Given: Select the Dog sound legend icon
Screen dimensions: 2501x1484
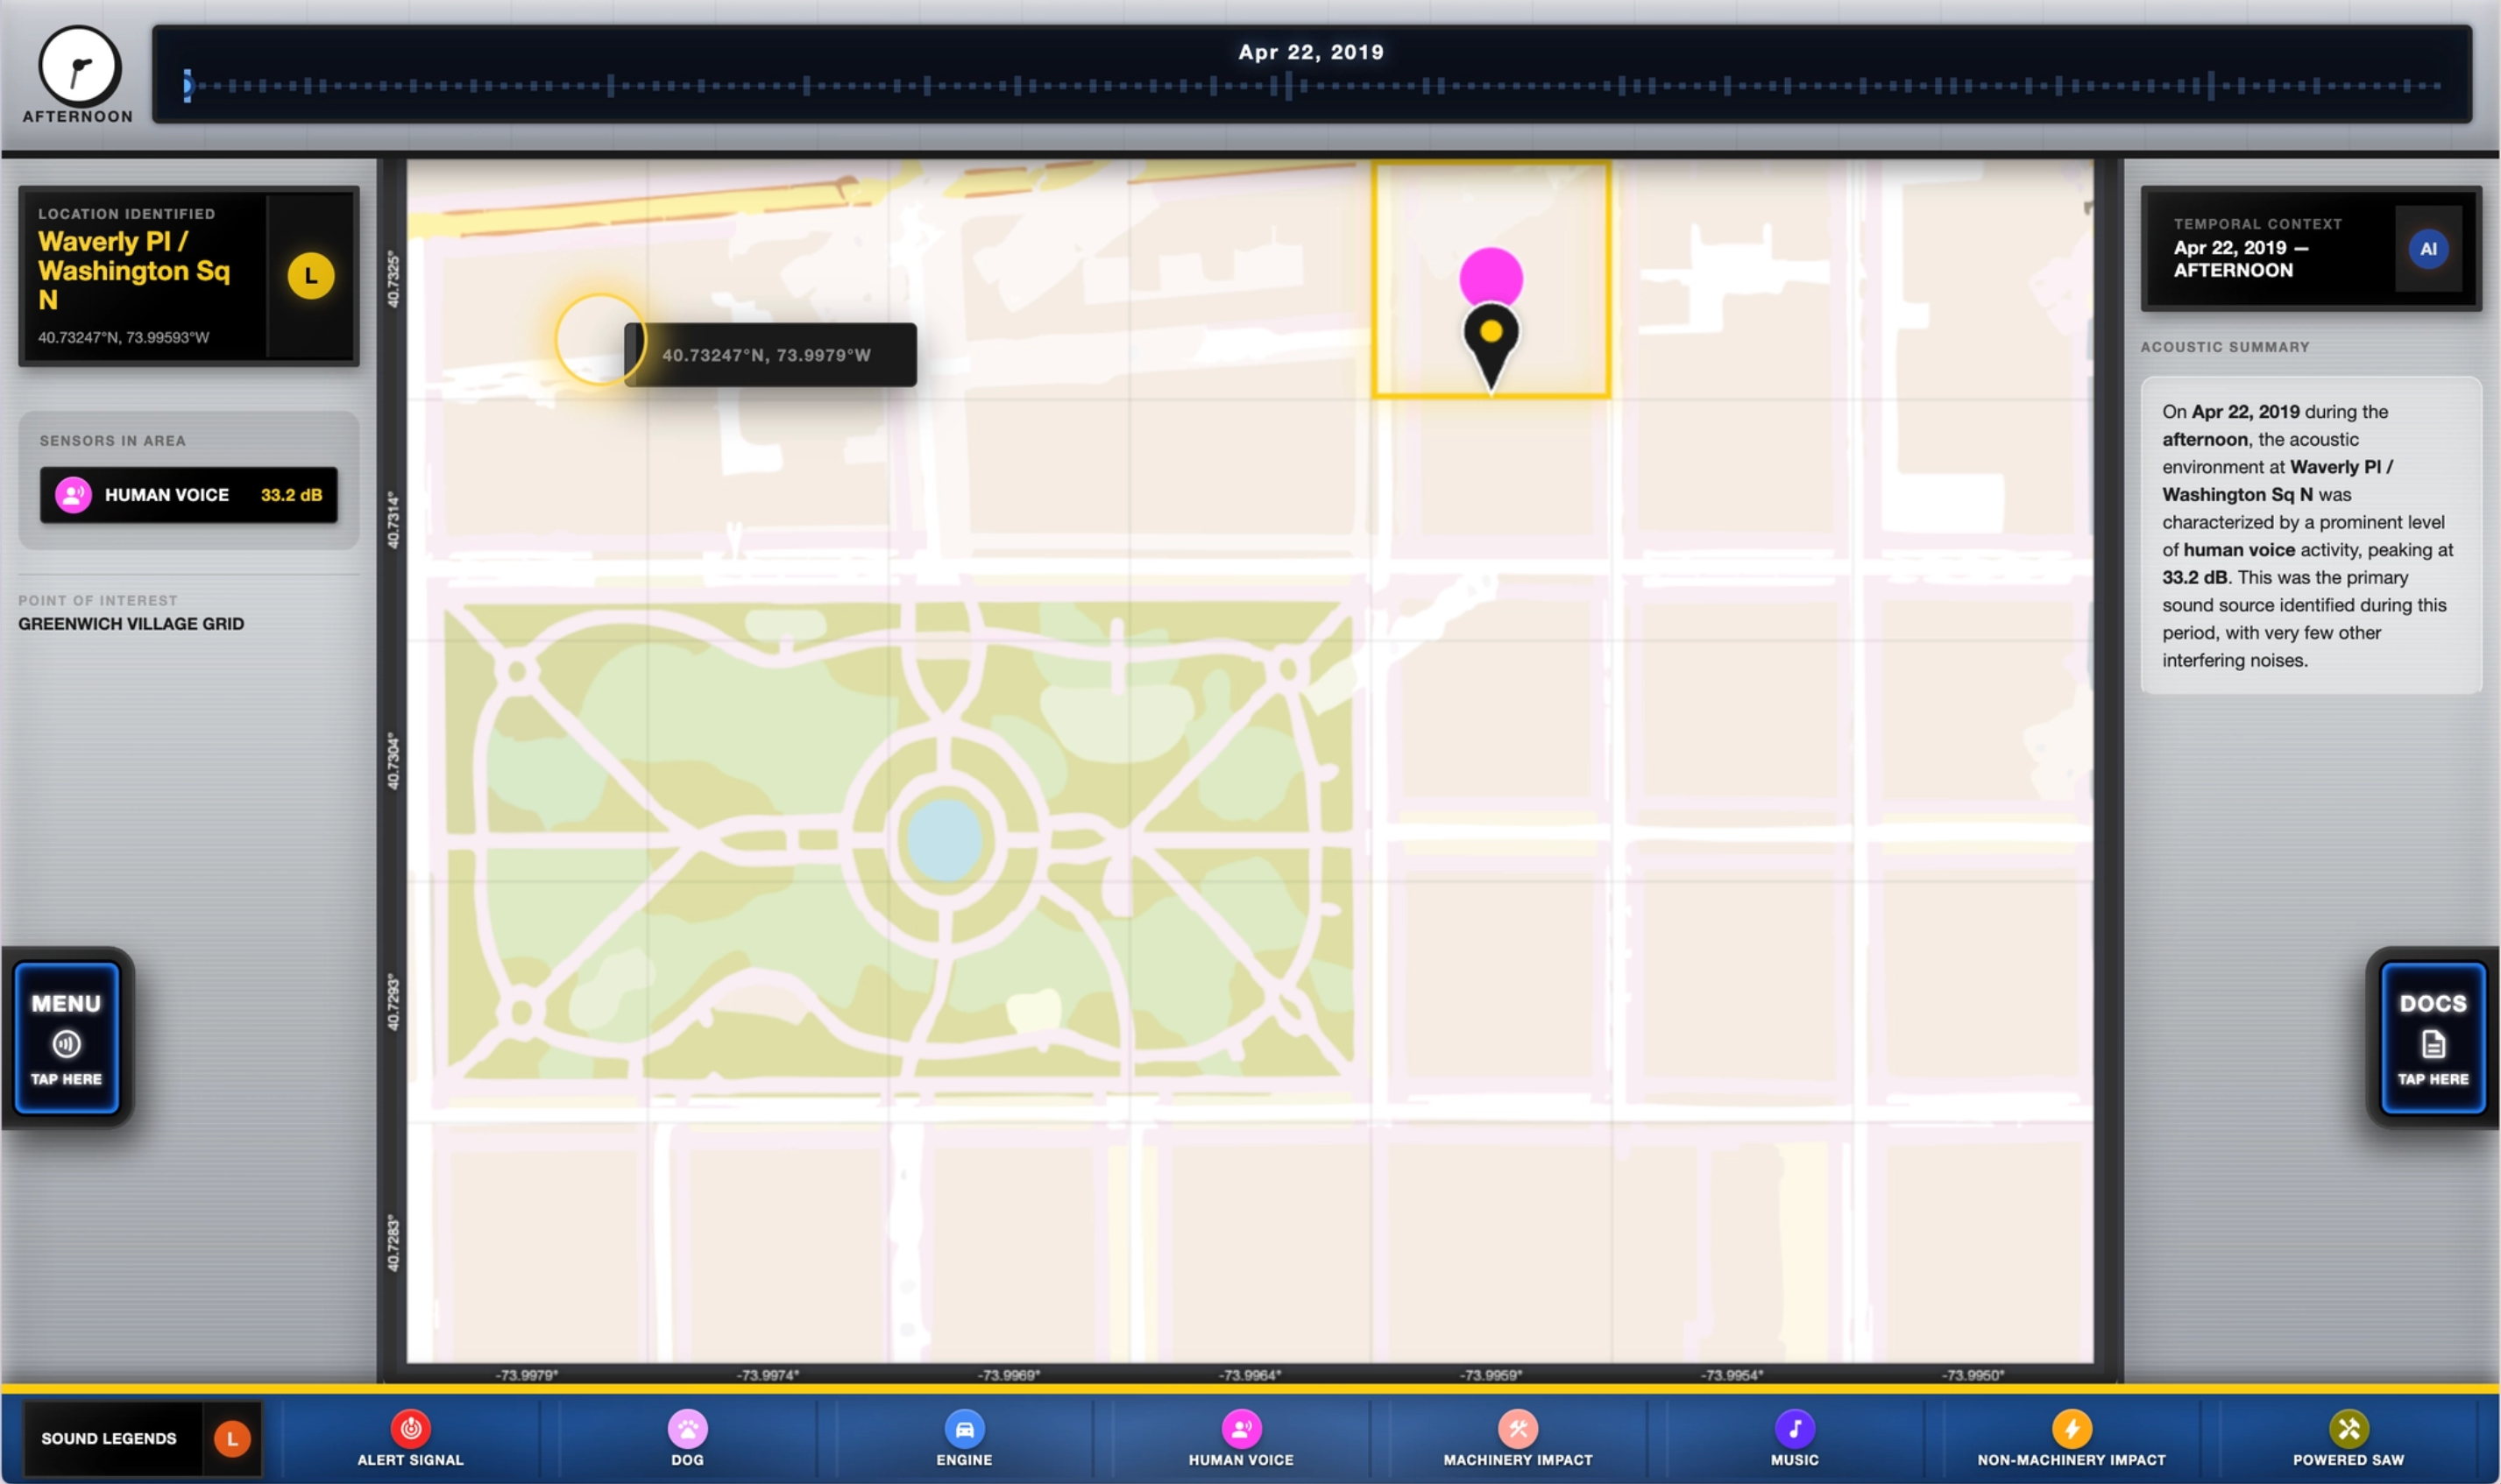Looking at the screenshot, I should (x=687, y=1428).
